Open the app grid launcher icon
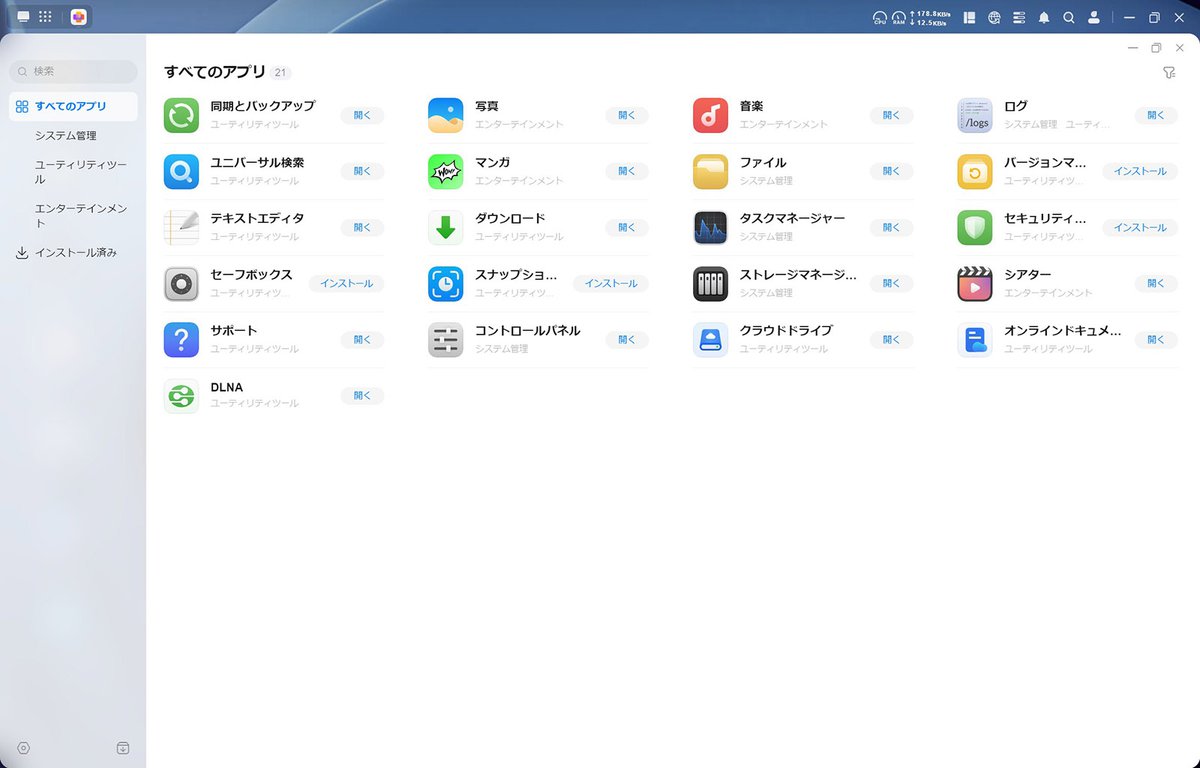This screenshot has height=768, width=1200. click(x=45, y=17)
